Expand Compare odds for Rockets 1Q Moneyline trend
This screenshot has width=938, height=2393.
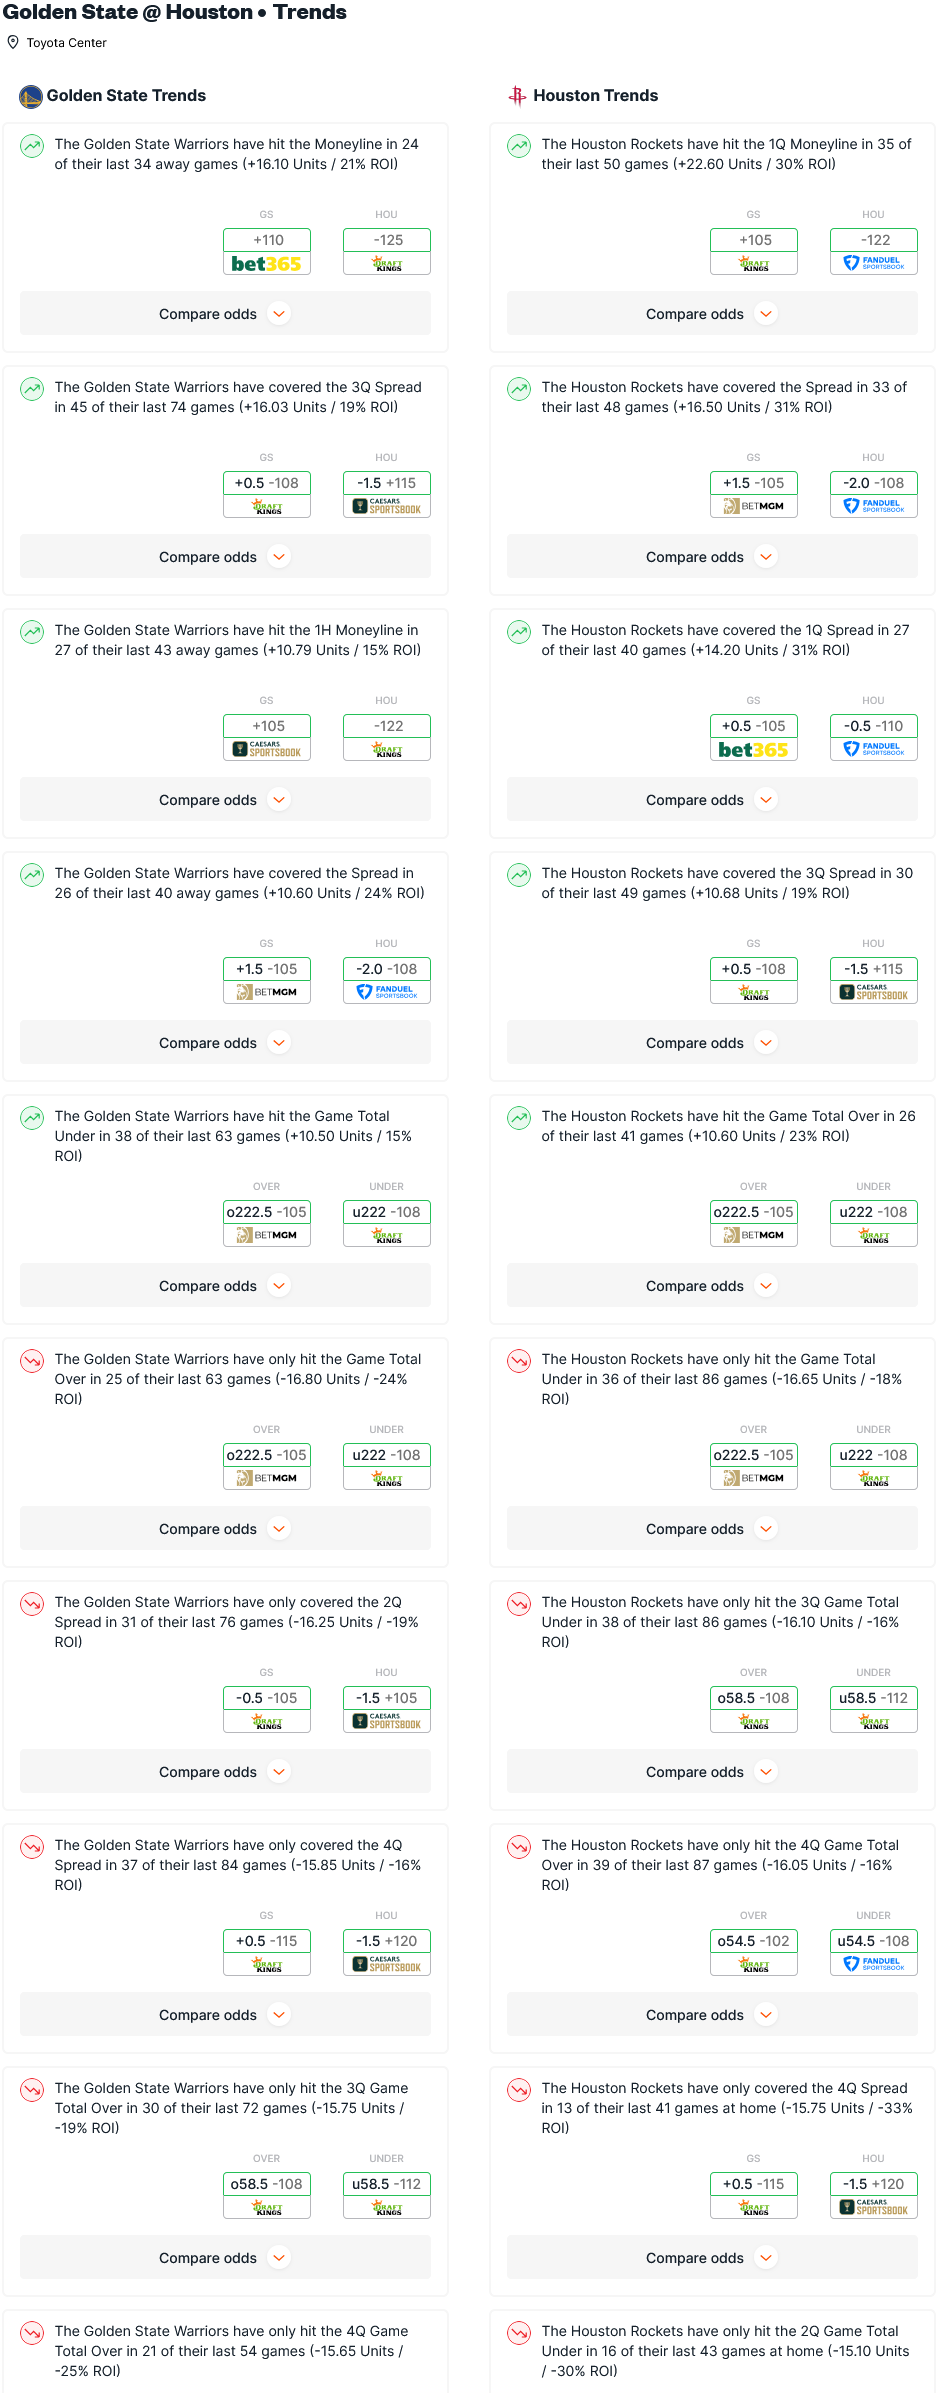(712, 314)
